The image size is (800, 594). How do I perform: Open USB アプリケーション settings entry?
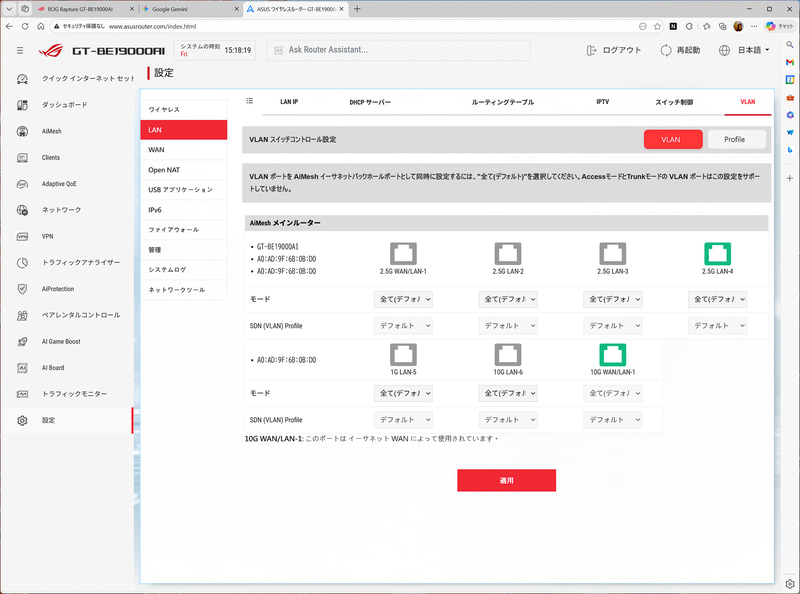(184, 190)
